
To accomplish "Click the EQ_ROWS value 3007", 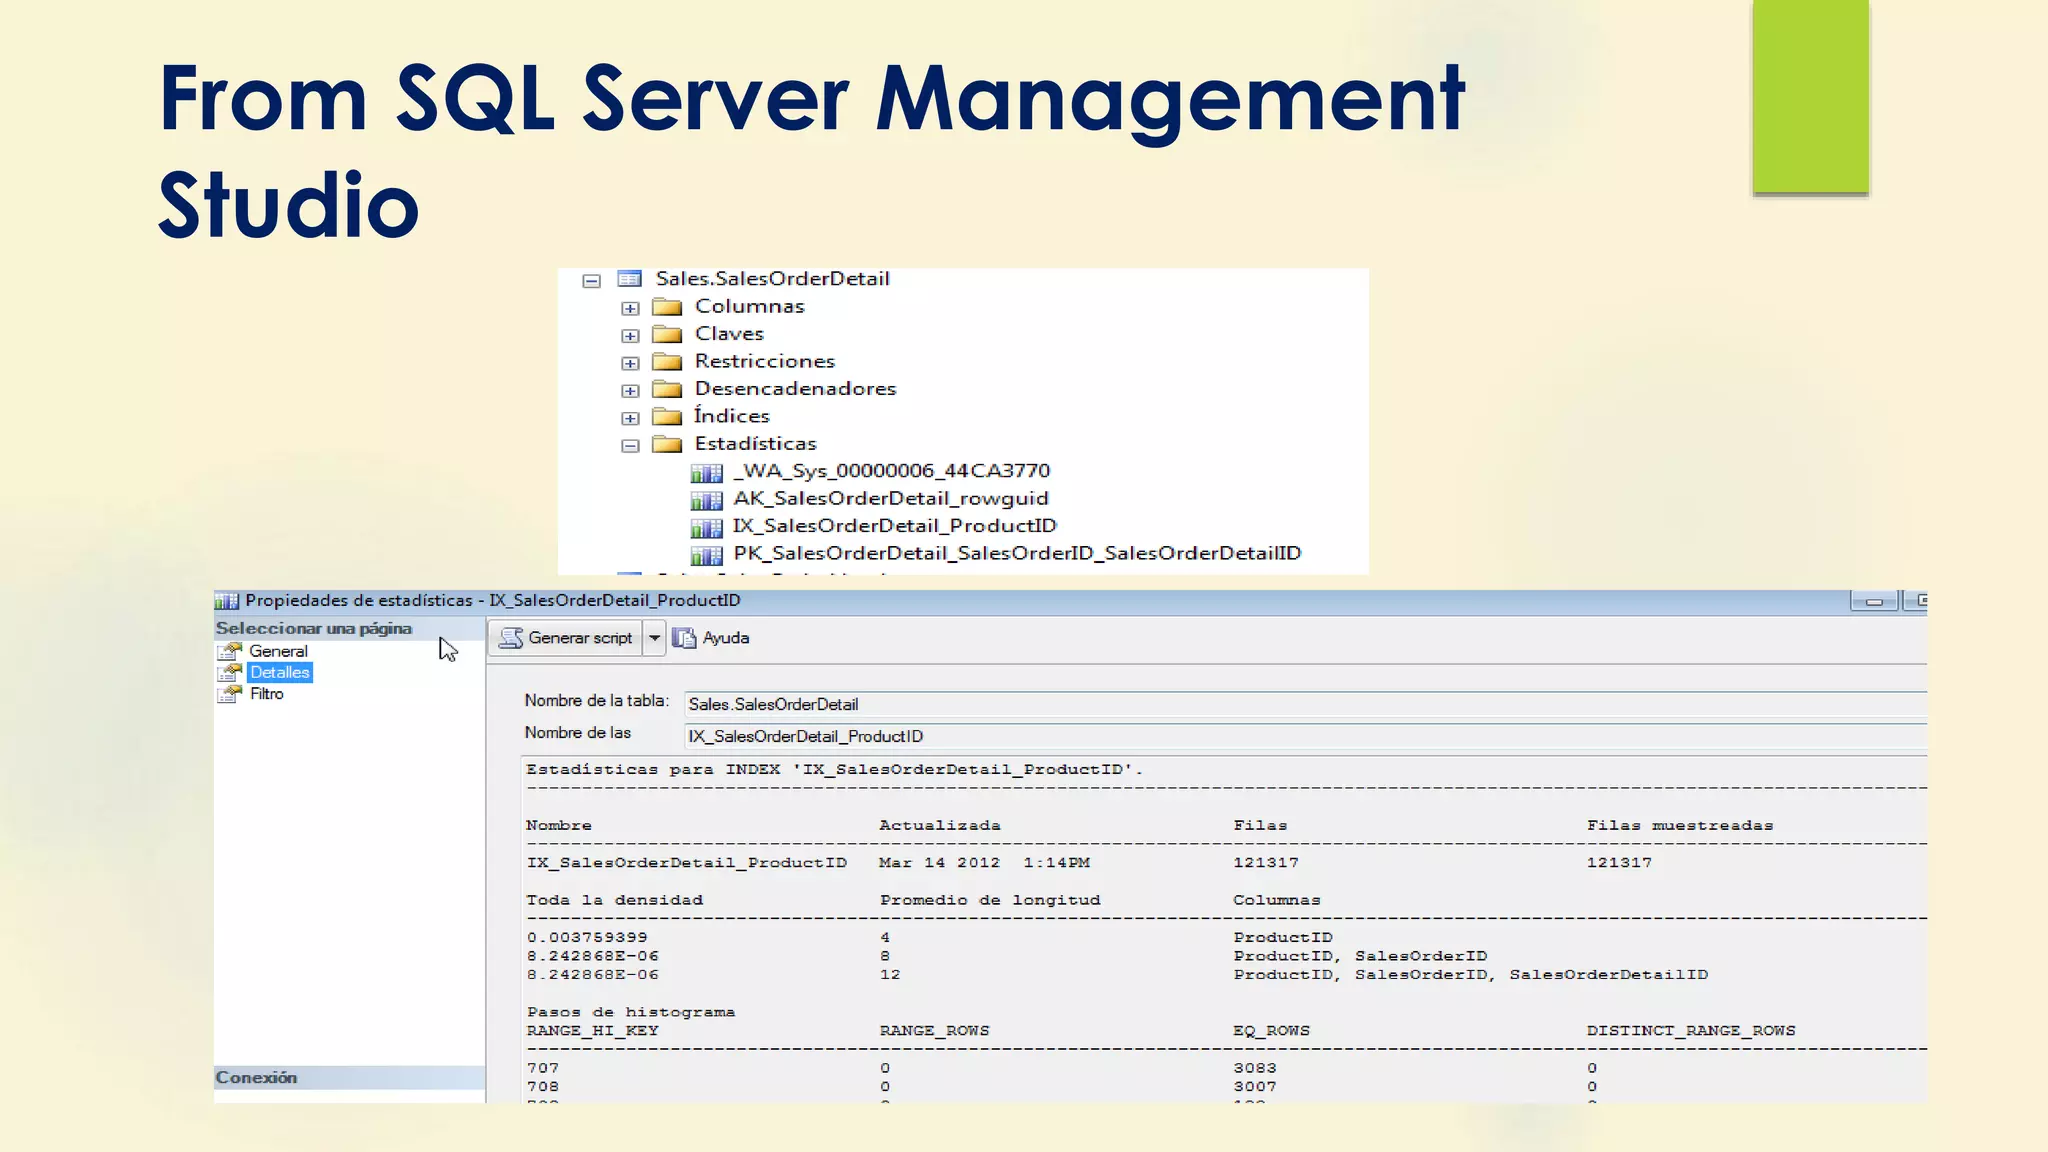I will click(x=1254, y=1087).
